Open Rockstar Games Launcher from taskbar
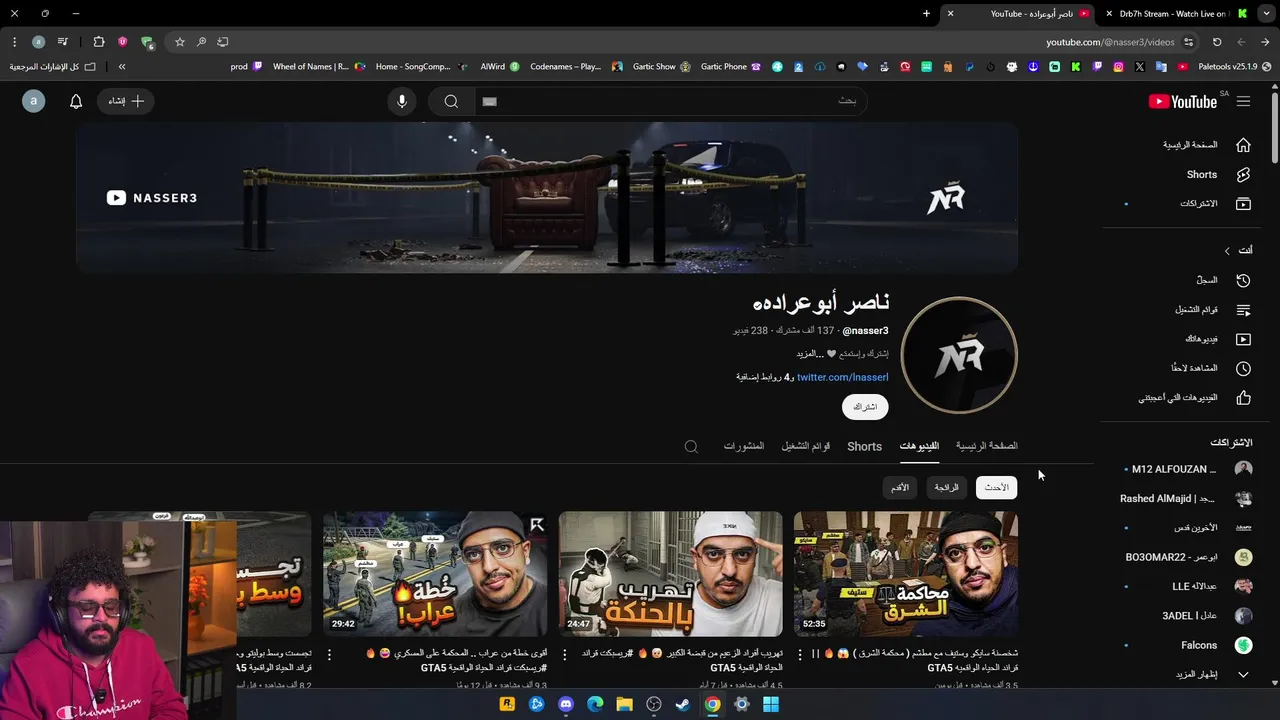 [507, 704]
